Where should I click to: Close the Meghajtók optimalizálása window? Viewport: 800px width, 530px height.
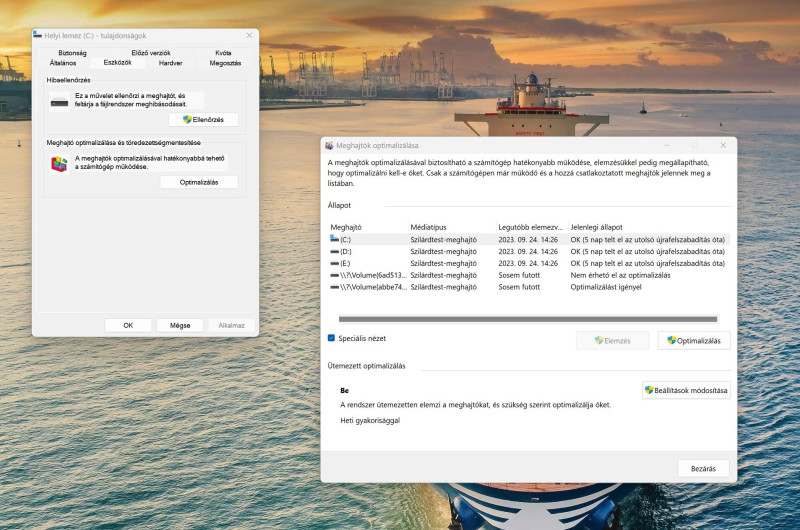tap(723, 145)
